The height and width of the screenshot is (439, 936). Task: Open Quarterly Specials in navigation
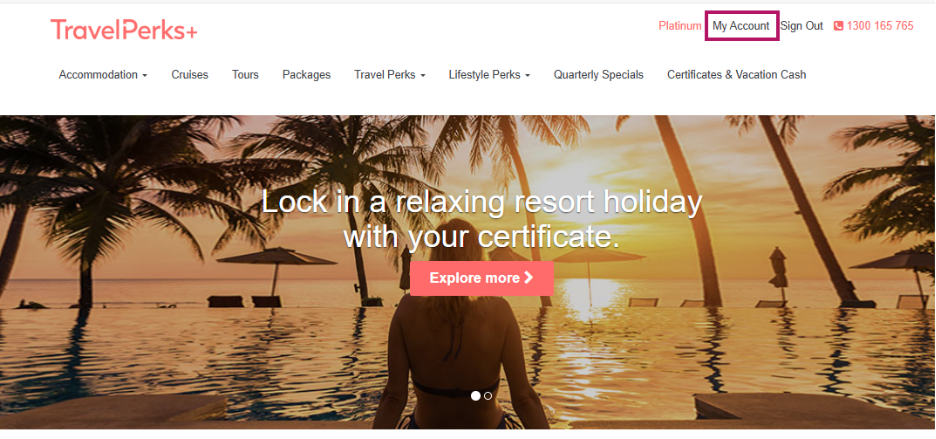pyautogui.click(x=598, y=75)
